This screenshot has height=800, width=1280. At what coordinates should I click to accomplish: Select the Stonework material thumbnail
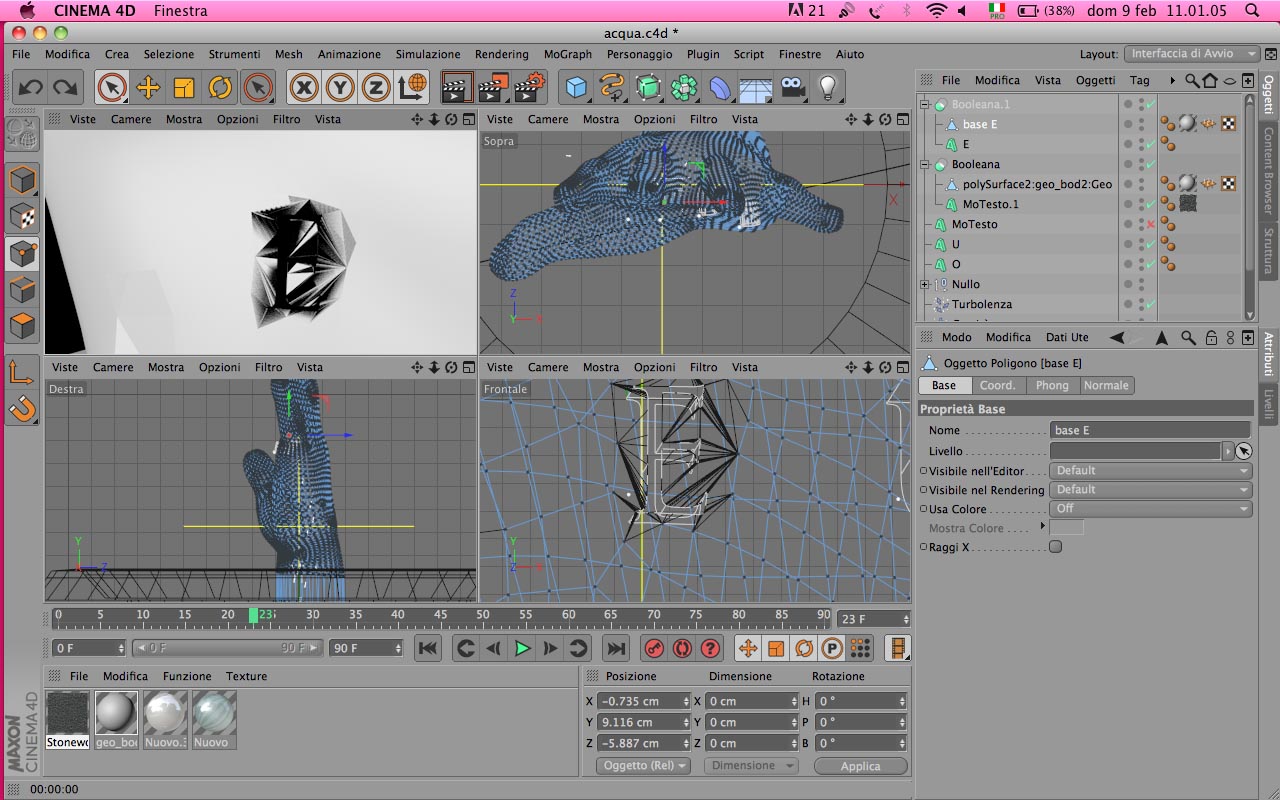[68, 714]
